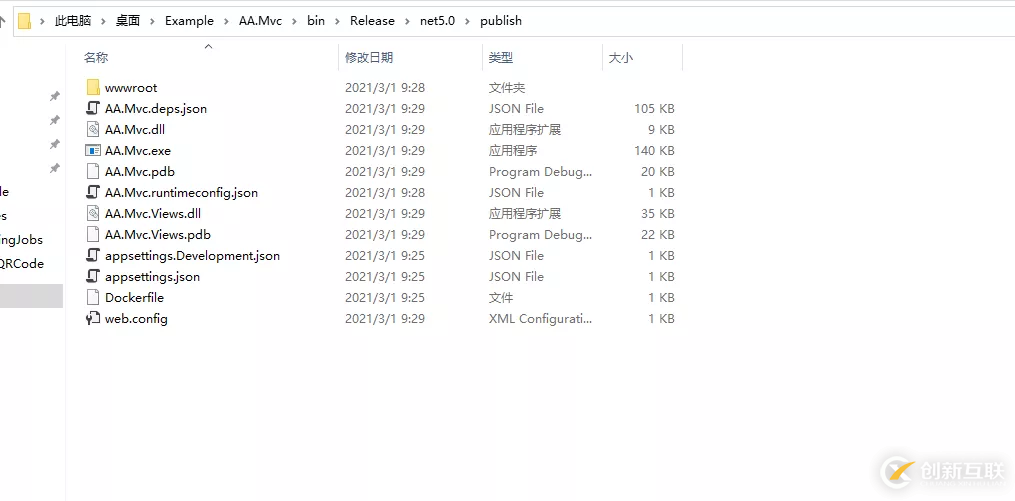
Task: Sort files by 修改日期 column header
Action: point(369,58)
